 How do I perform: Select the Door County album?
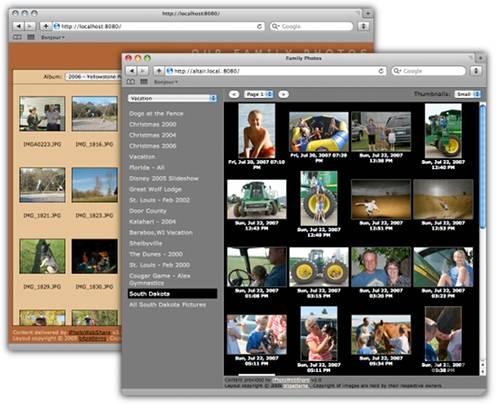(x=148, y=211)
